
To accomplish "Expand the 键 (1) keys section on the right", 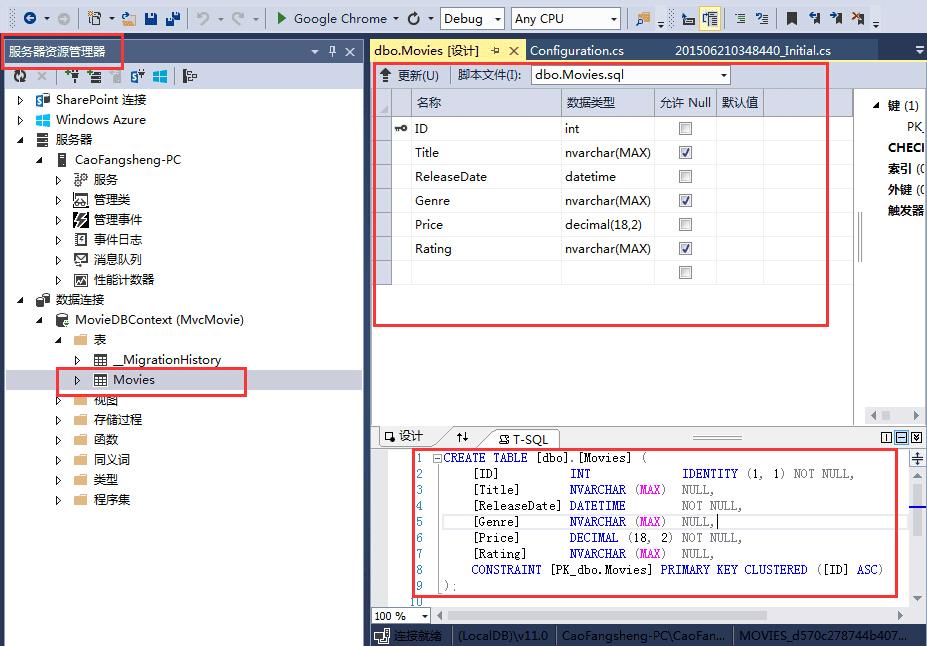I will tap(874, 103).
